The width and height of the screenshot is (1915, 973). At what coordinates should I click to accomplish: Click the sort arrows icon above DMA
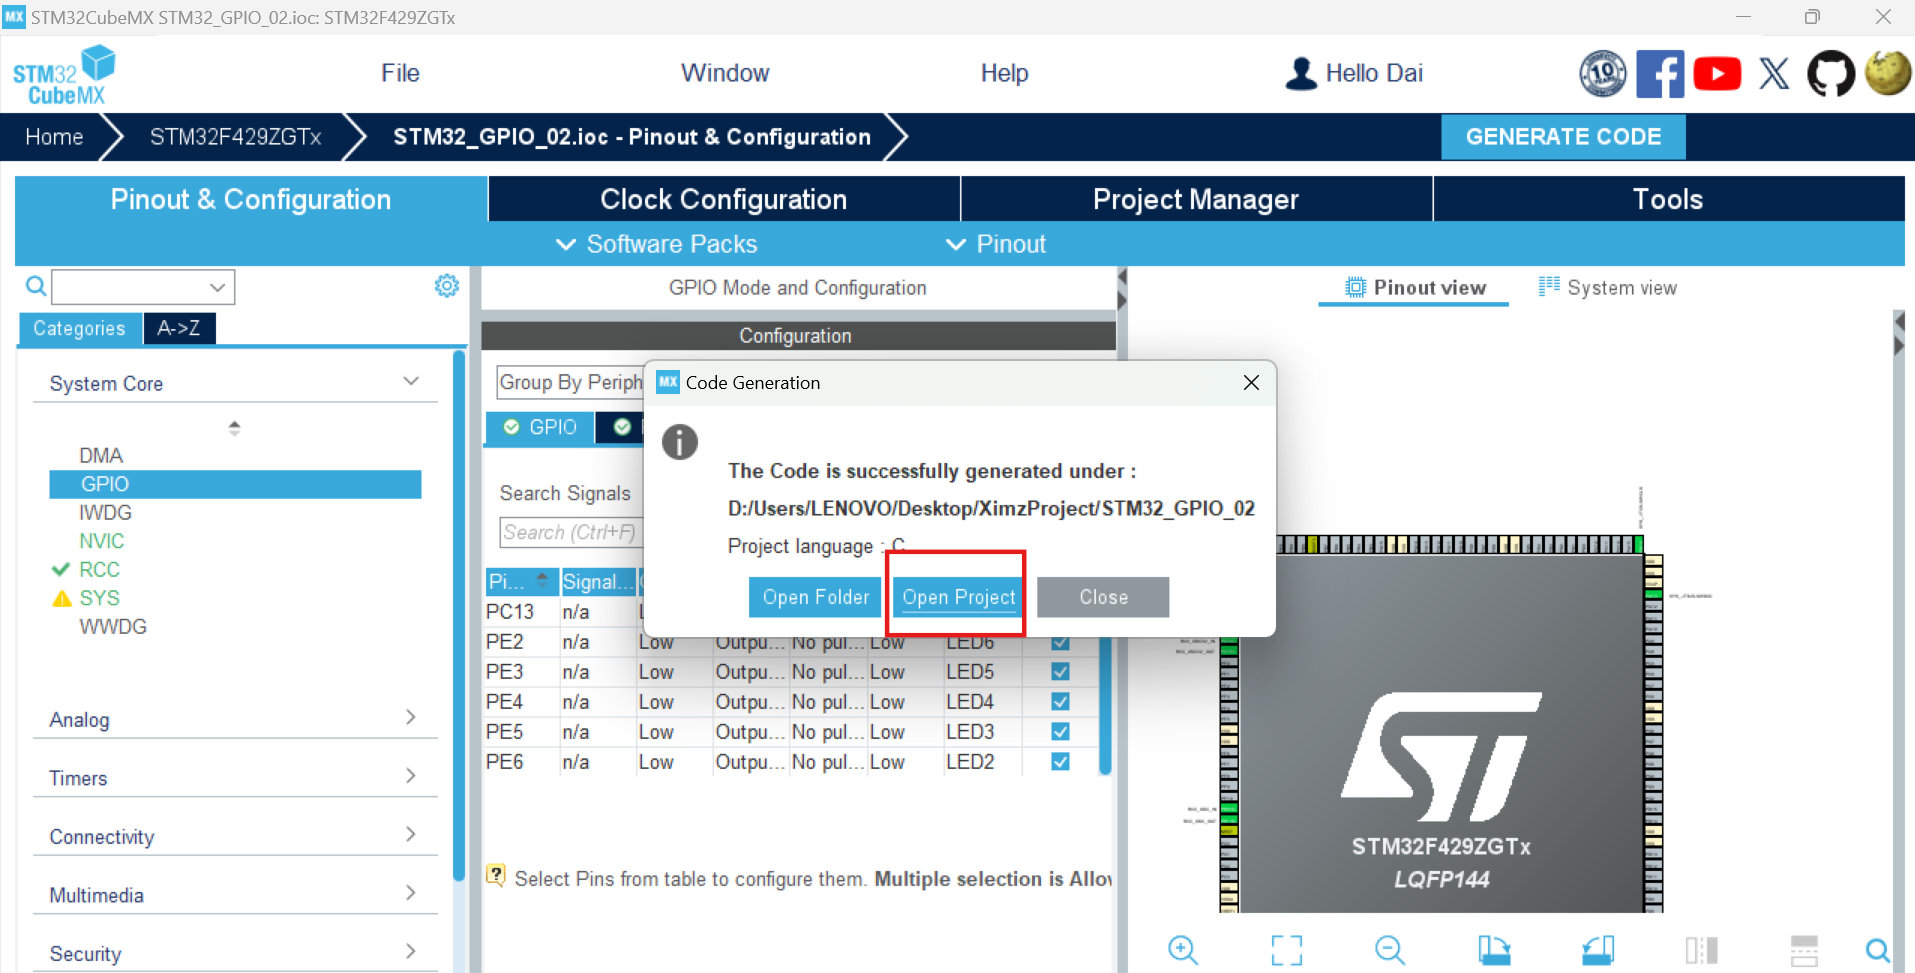click(234, 428)
